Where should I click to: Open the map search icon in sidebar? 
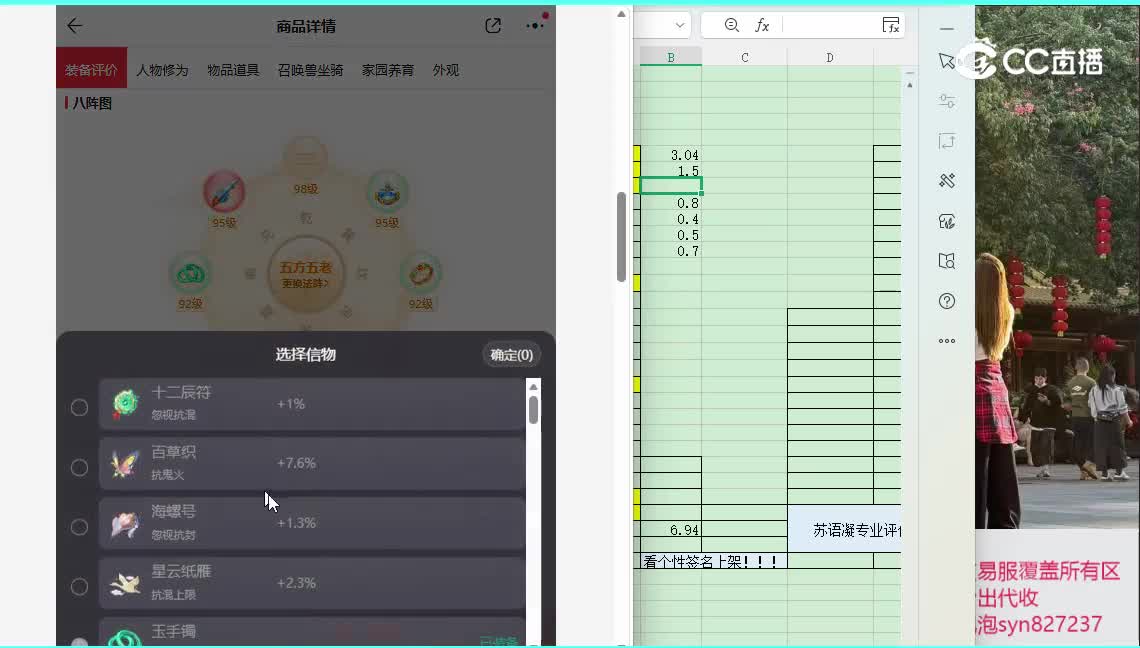947,261
